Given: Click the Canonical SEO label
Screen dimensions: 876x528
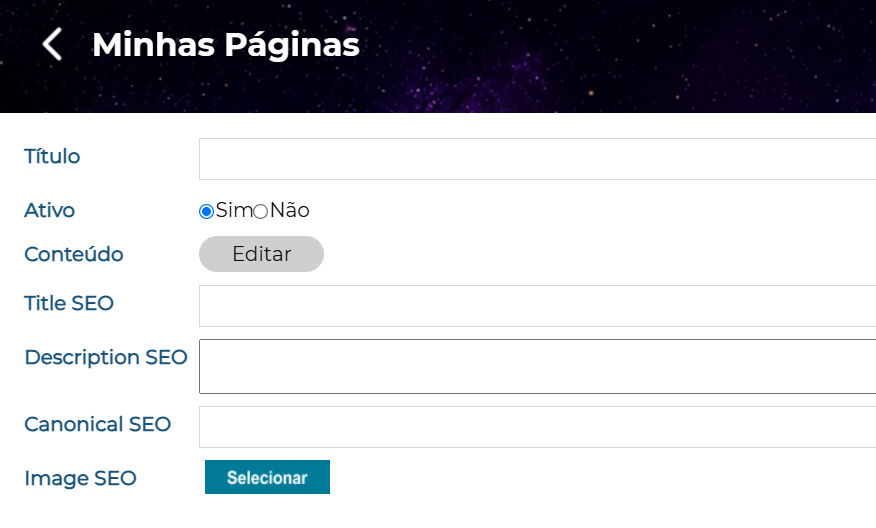Looking at the screenshot, I should (97, 425).
